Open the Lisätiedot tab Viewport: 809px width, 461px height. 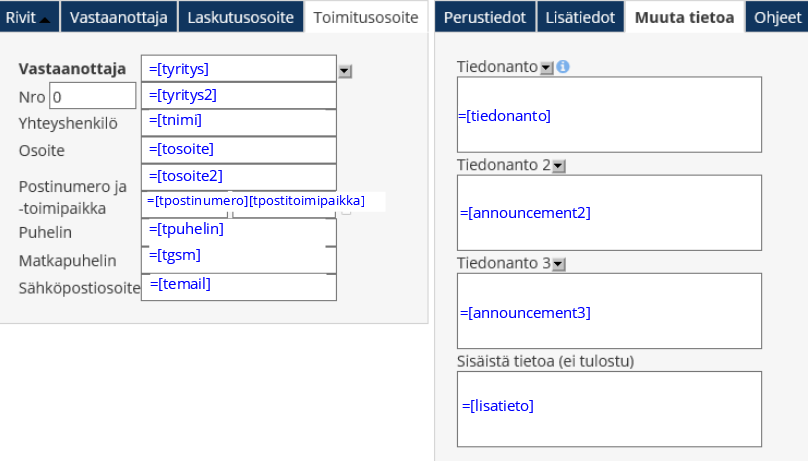(x=581, y=17)
